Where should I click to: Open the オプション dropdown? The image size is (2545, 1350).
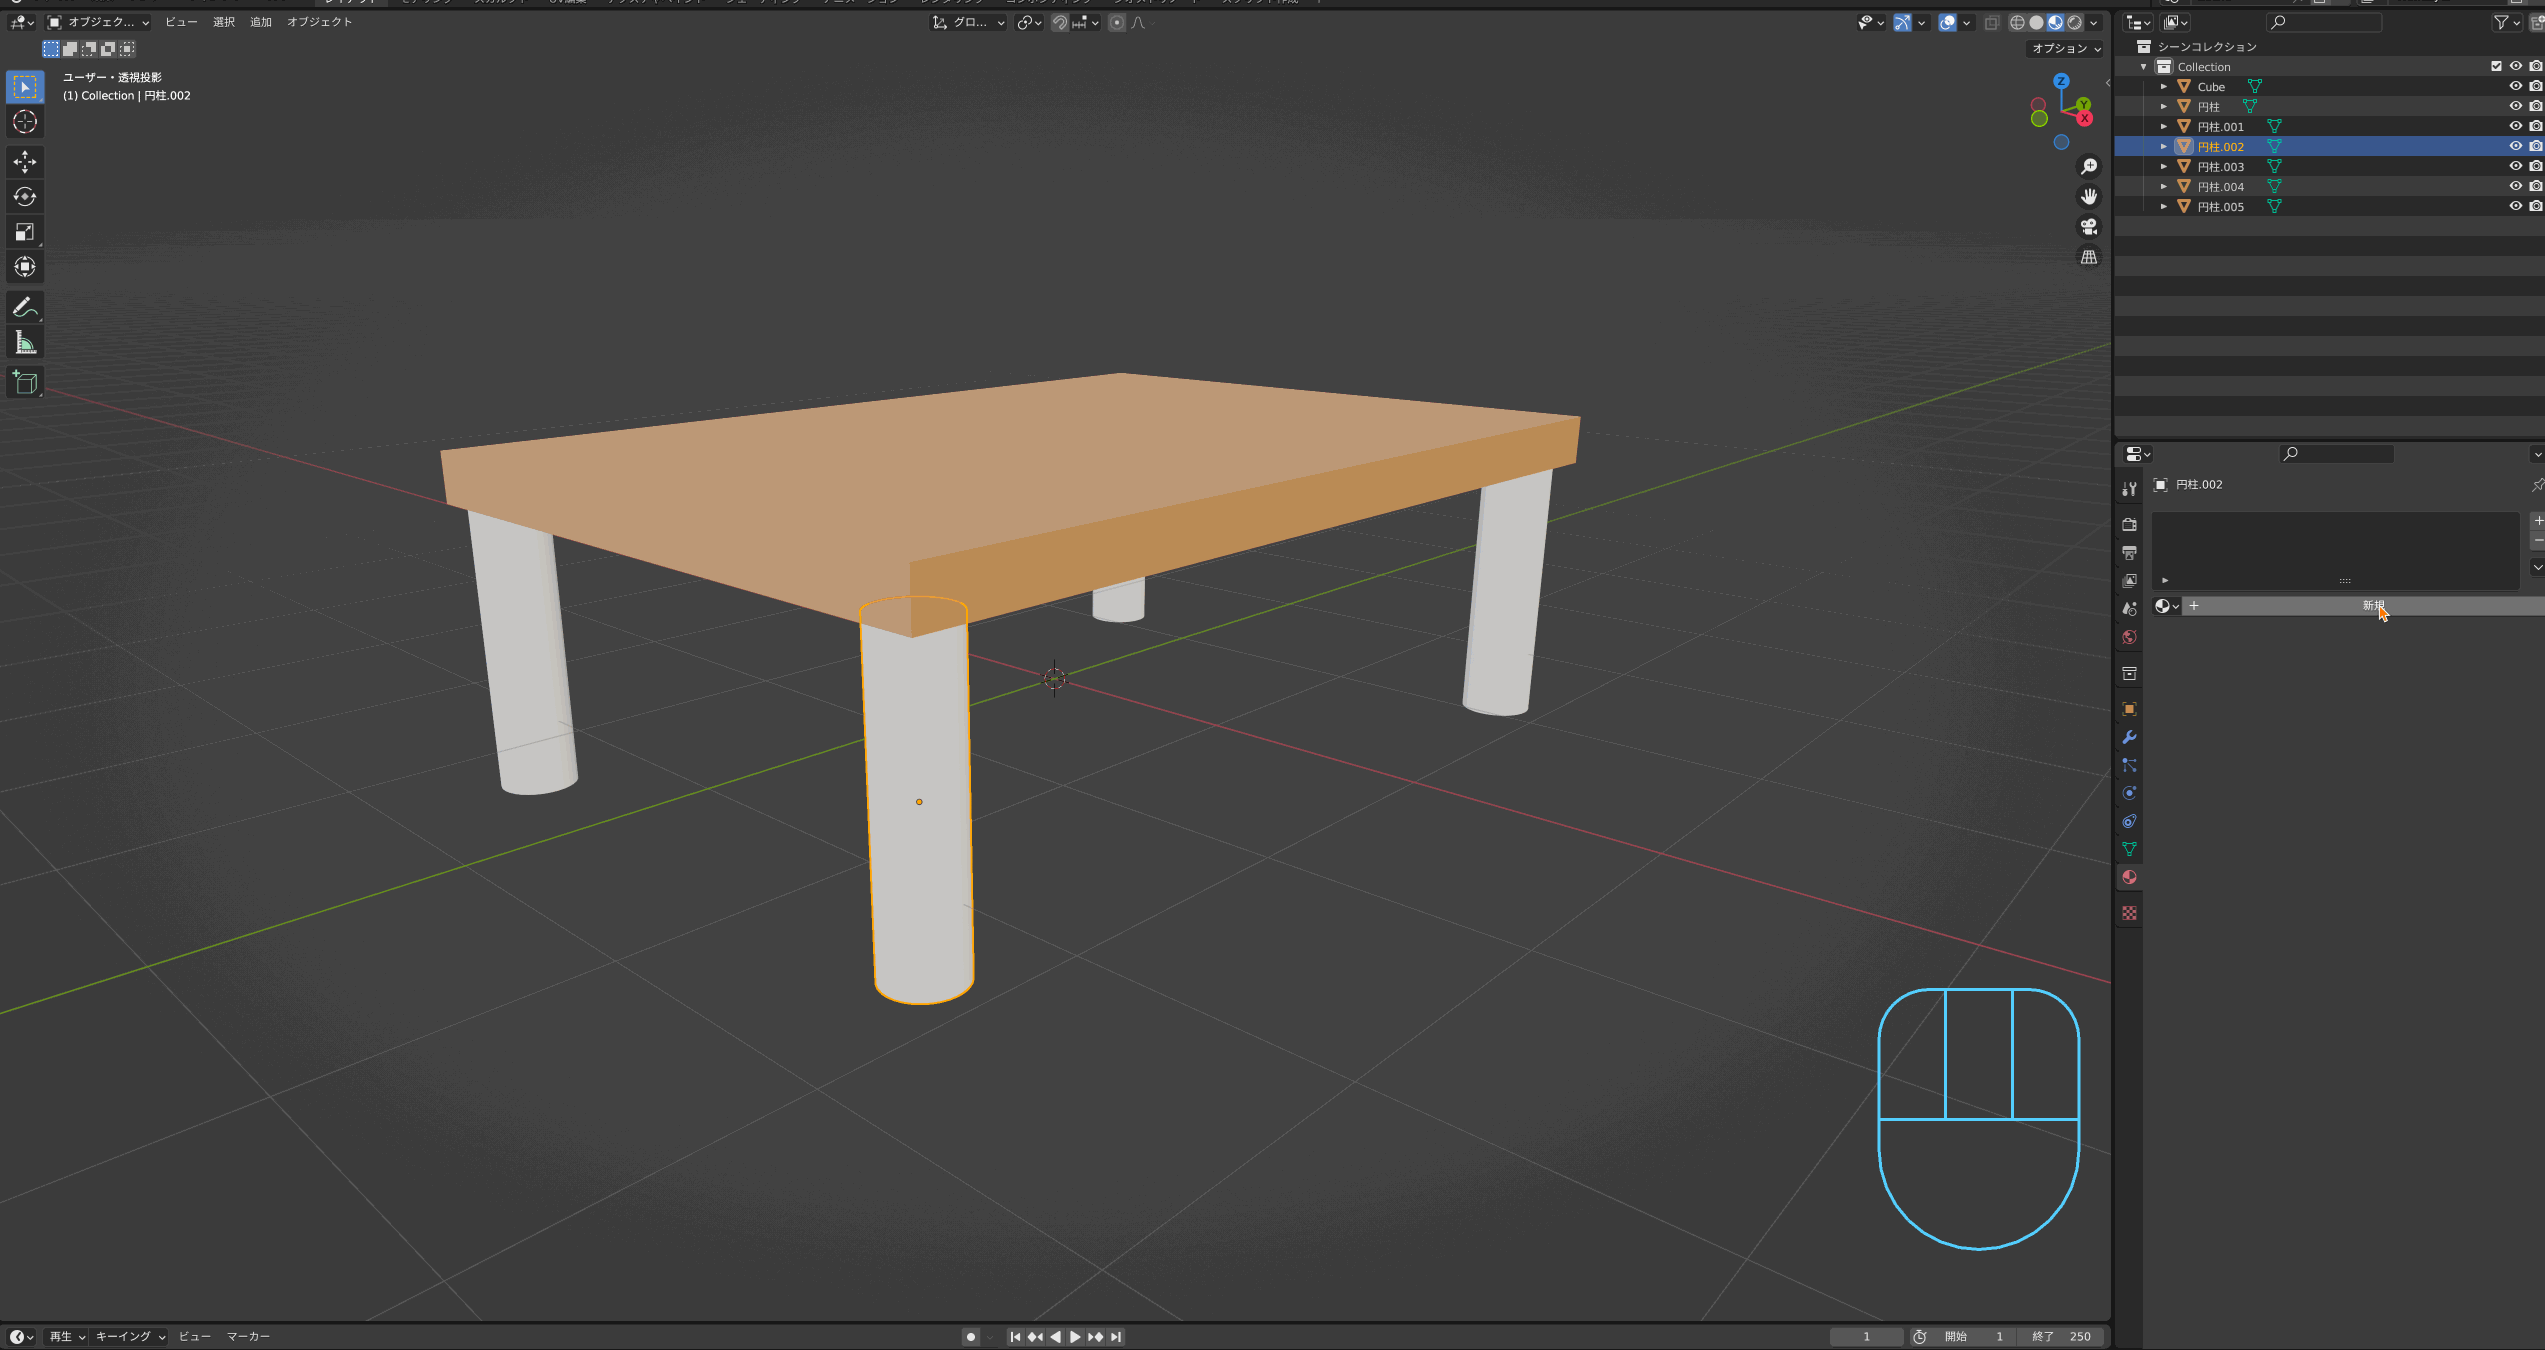(2066, 48)
